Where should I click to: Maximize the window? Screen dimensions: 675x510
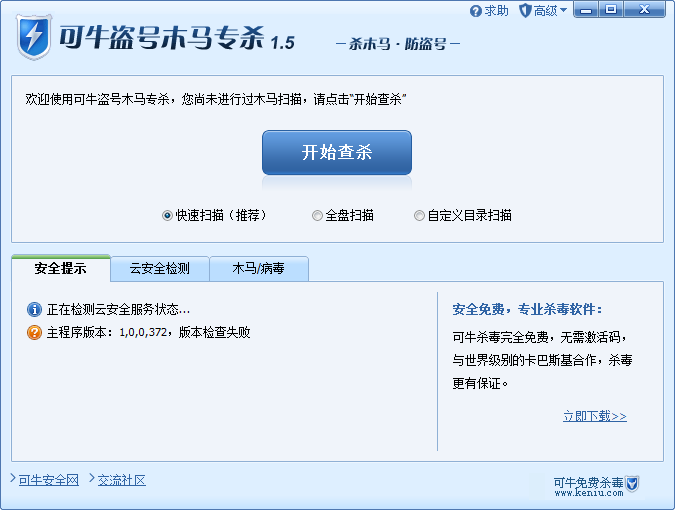(x=611, y=9)
